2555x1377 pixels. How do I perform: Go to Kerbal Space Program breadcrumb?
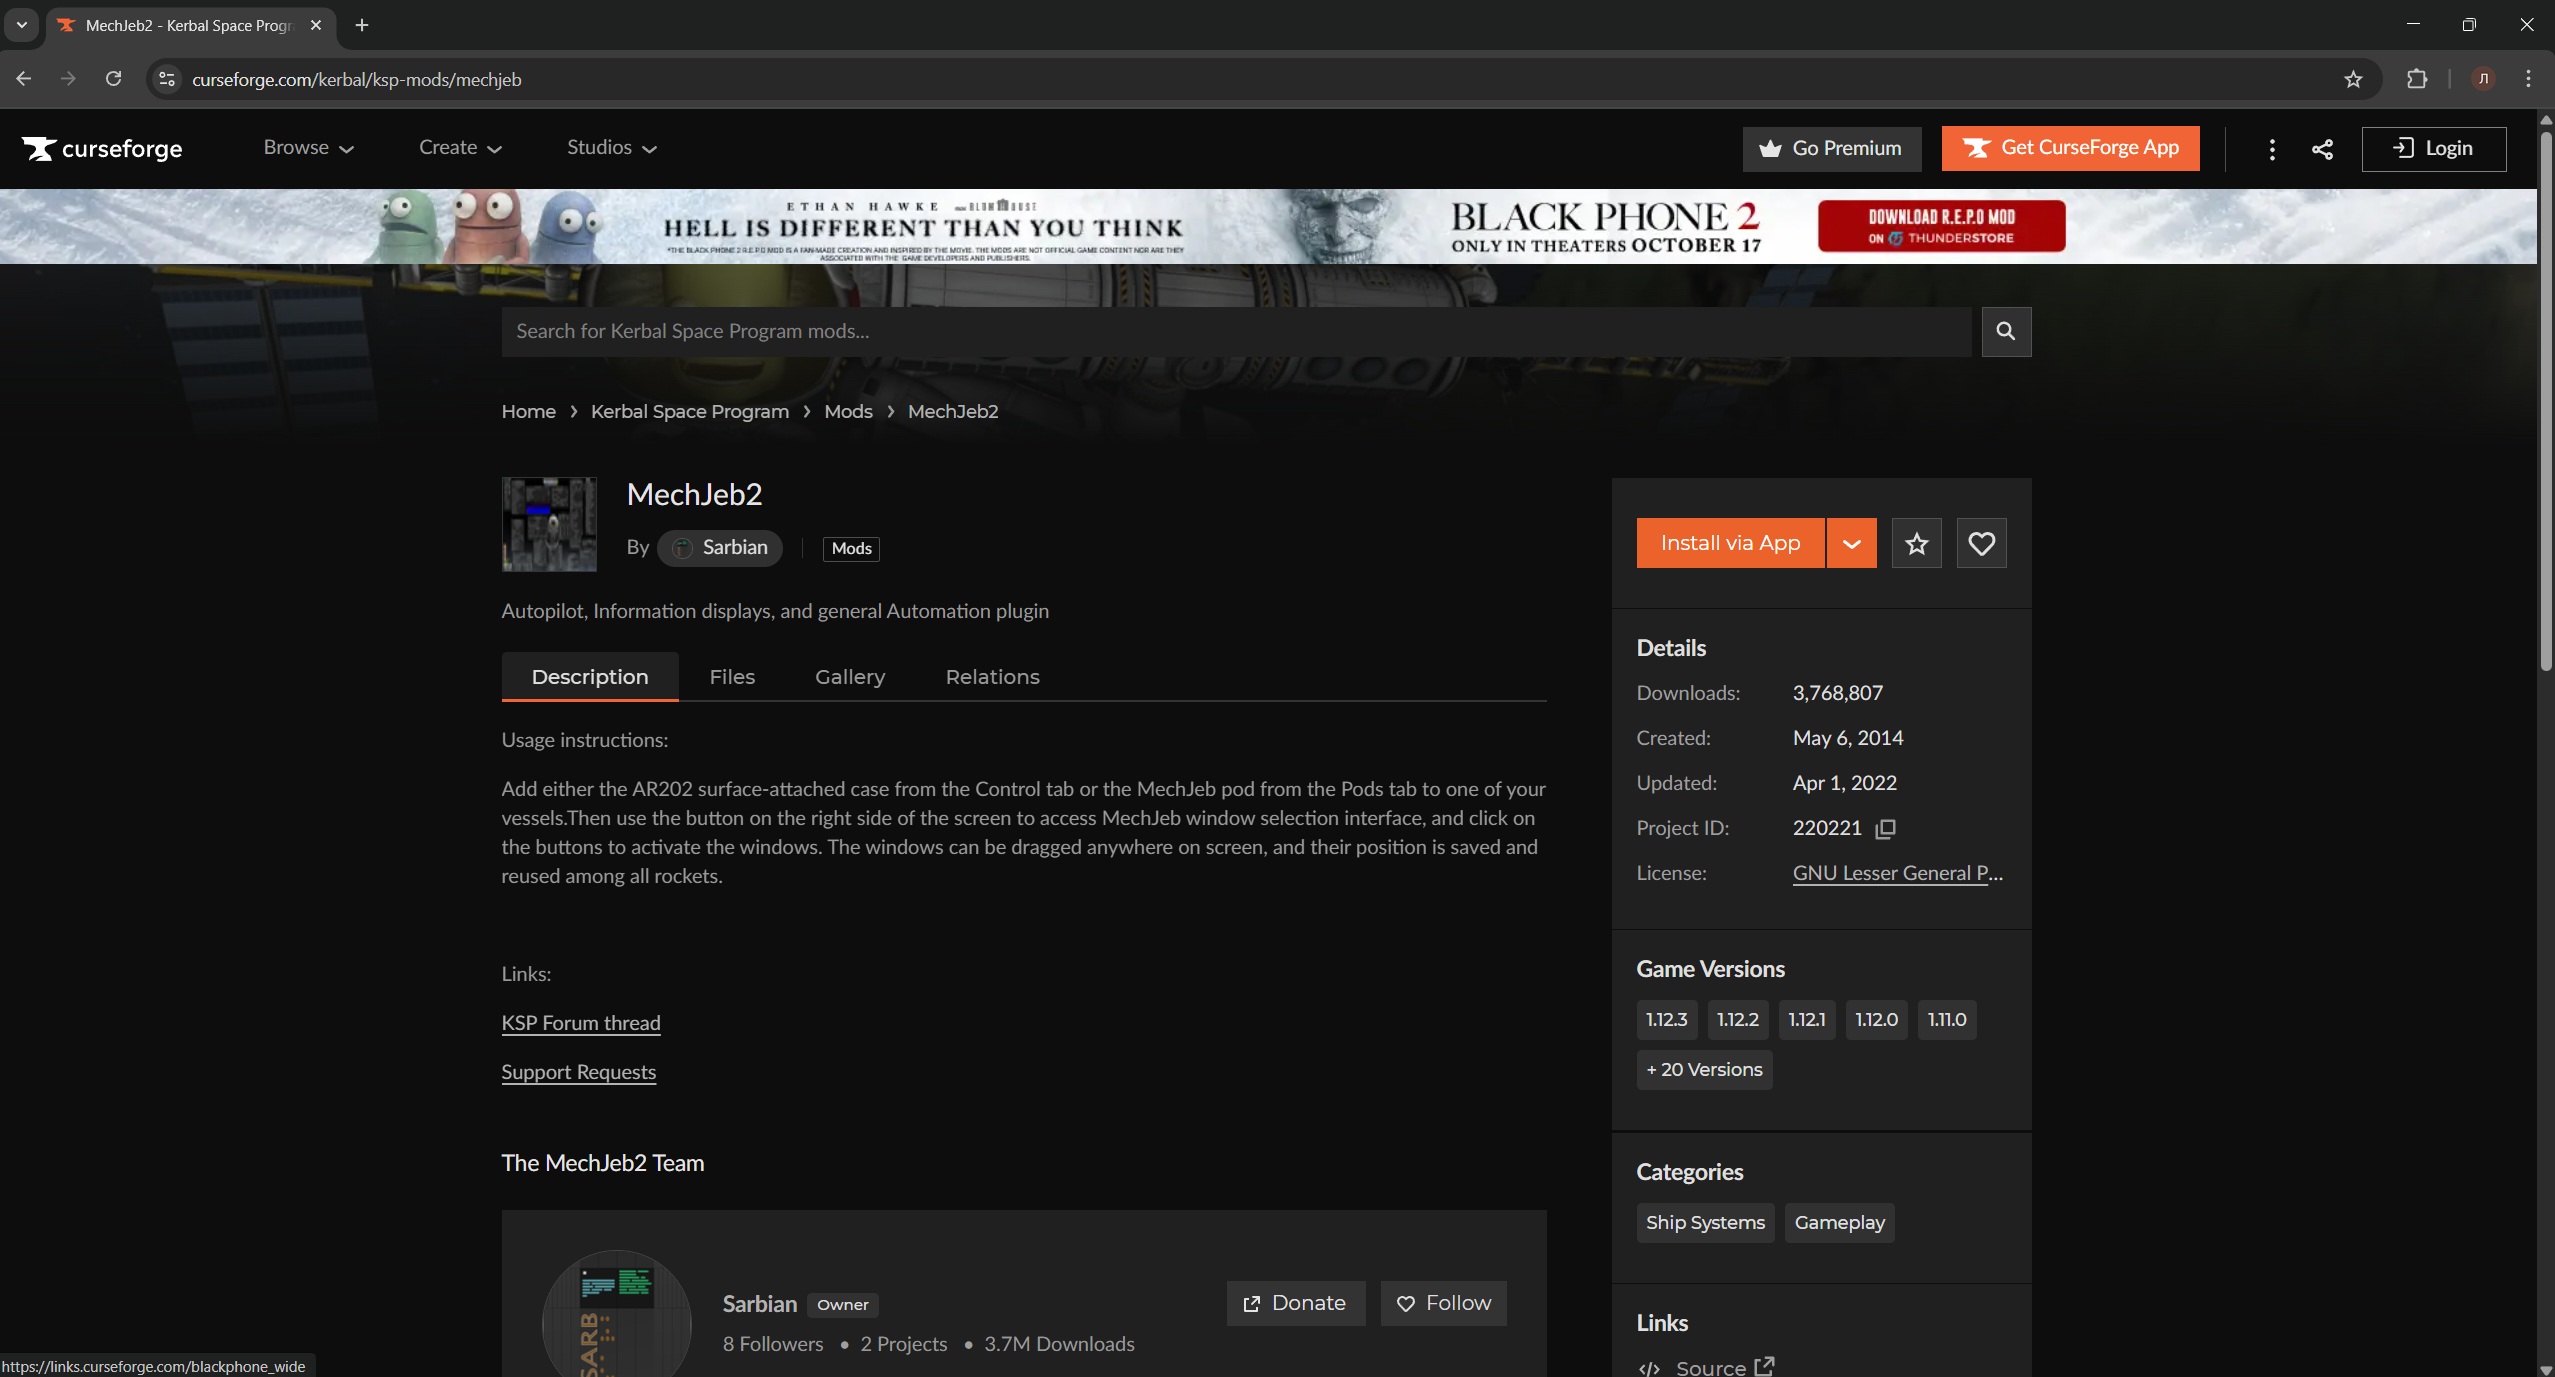[x=689, y=412]
